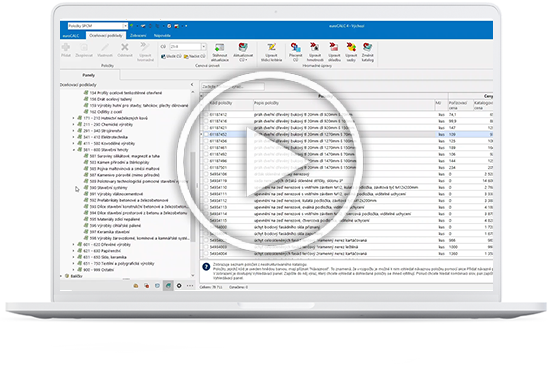Switch to the Zobrazení ribbon tab
The image size is (550, 382).
point(138,35)
